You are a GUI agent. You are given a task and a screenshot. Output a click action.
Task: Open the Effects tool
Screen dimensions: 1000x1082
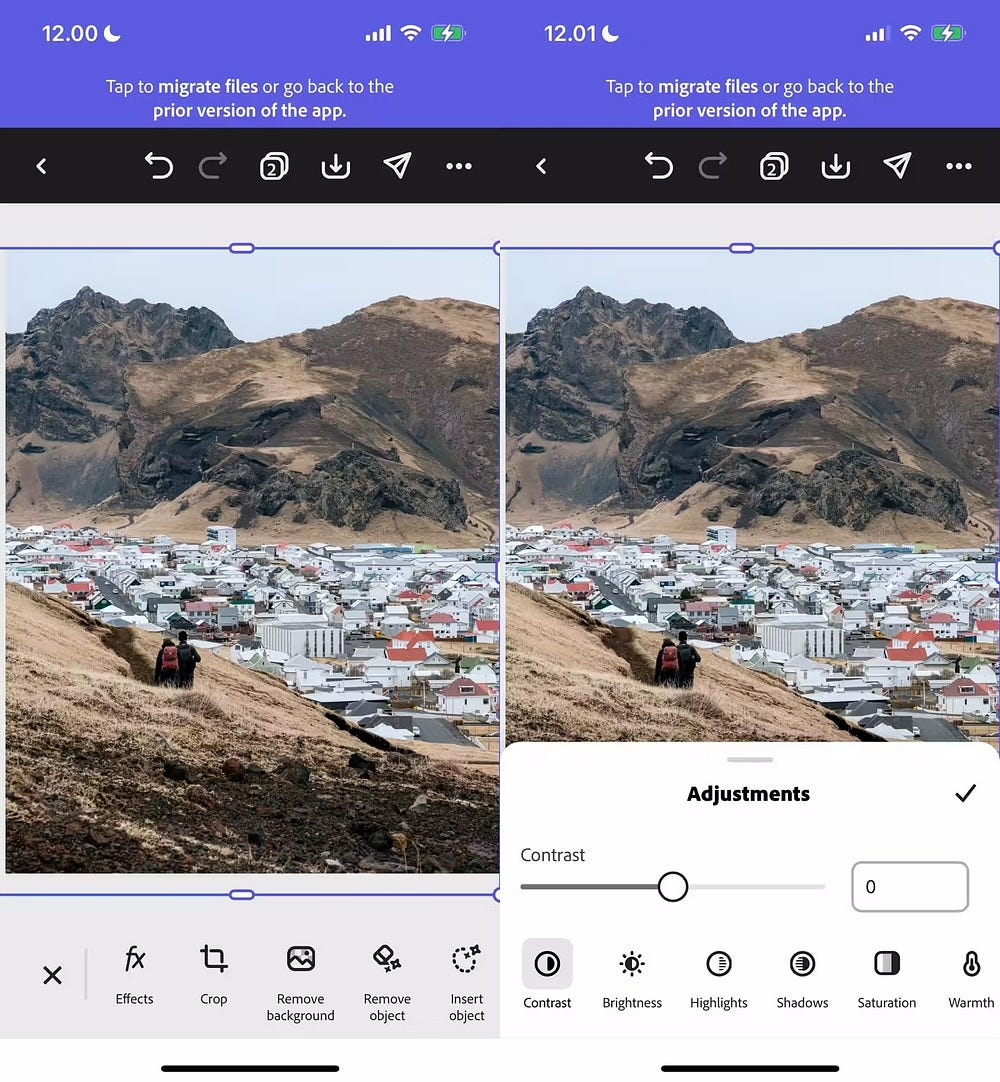134,975
